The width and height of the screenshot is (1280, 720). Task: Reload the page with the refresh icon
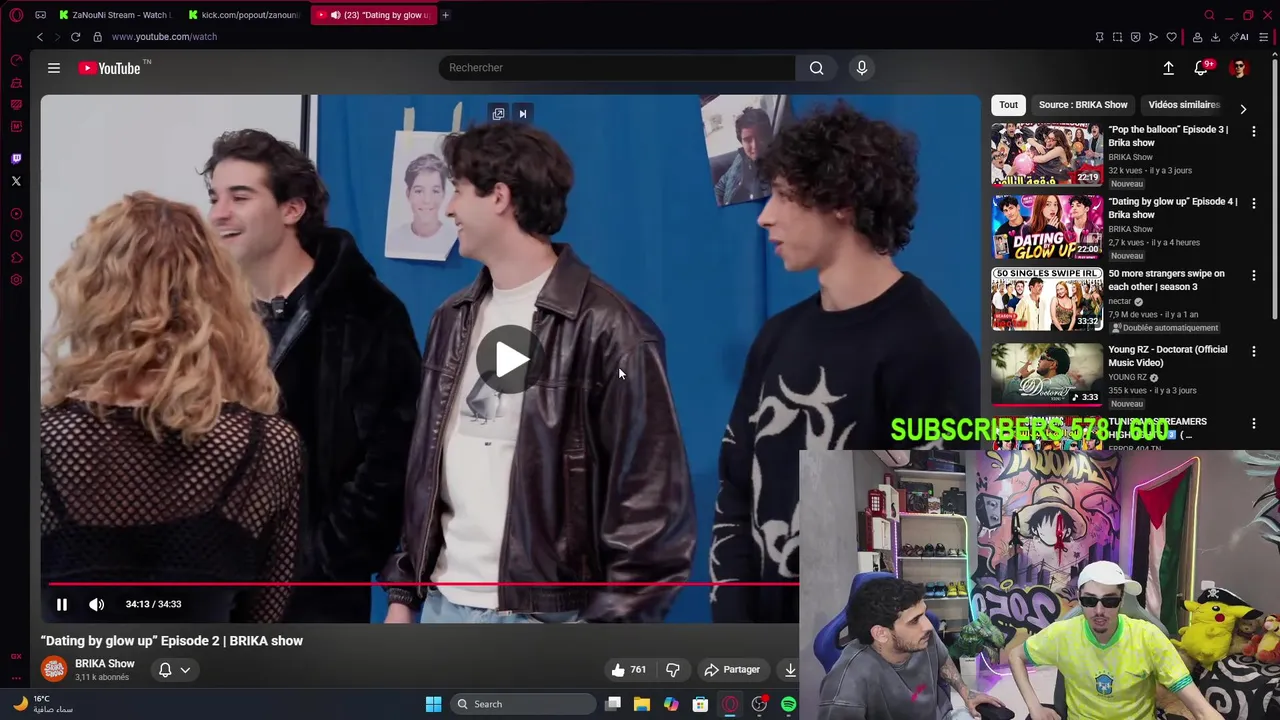click(75, 37)
